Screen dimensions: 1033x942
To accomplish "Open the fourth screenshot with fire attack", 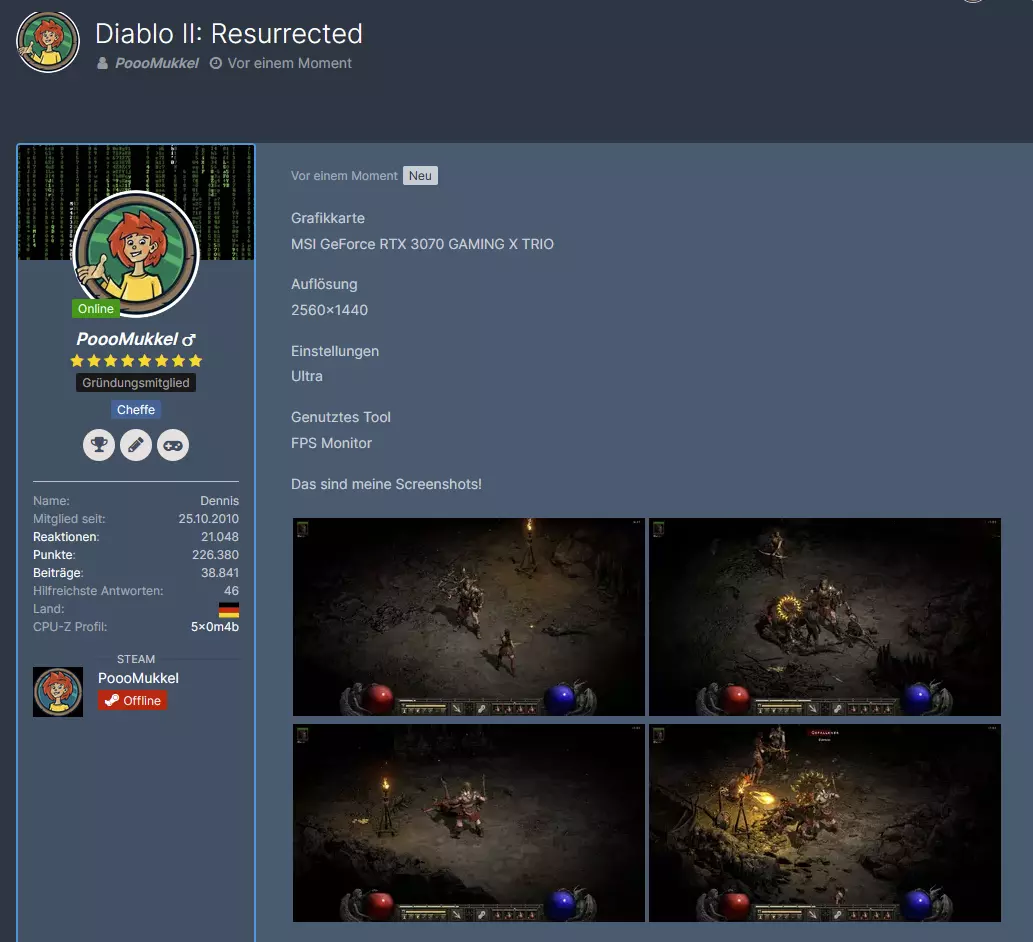I will (825, 823).
